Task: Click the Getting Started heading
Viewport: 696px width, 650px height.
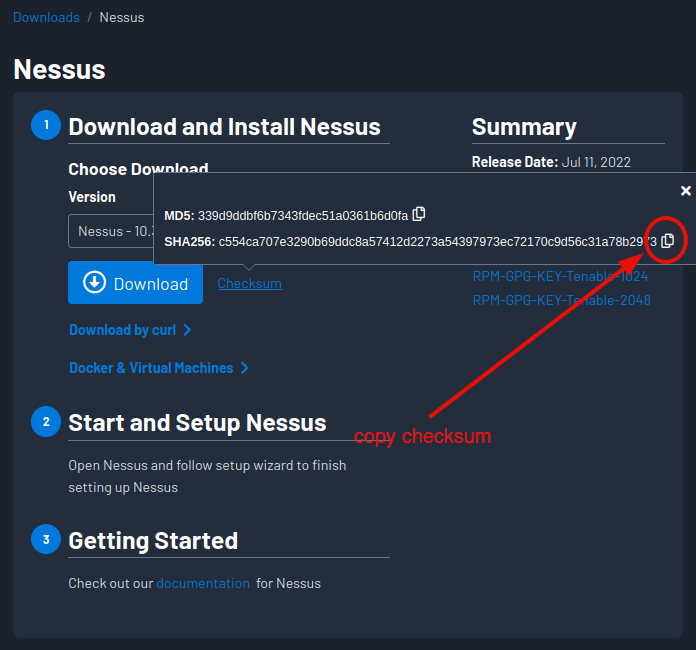Action: coord(153,541)
